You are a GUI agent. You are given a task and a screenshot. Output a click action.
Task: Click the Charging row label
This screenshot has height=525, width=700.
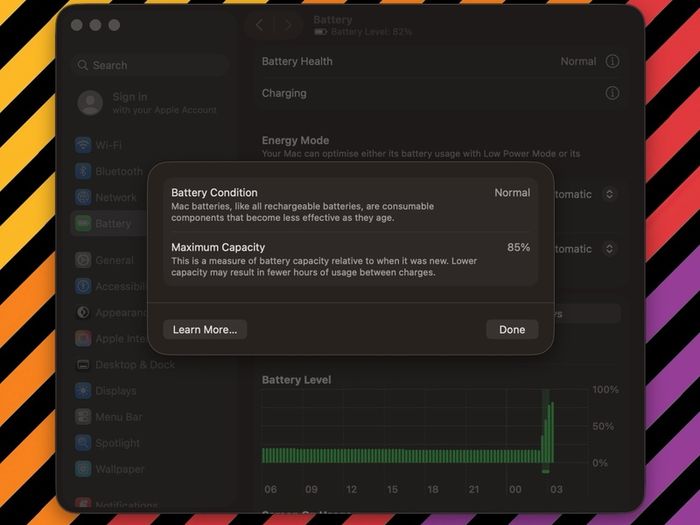coord(284,93)
